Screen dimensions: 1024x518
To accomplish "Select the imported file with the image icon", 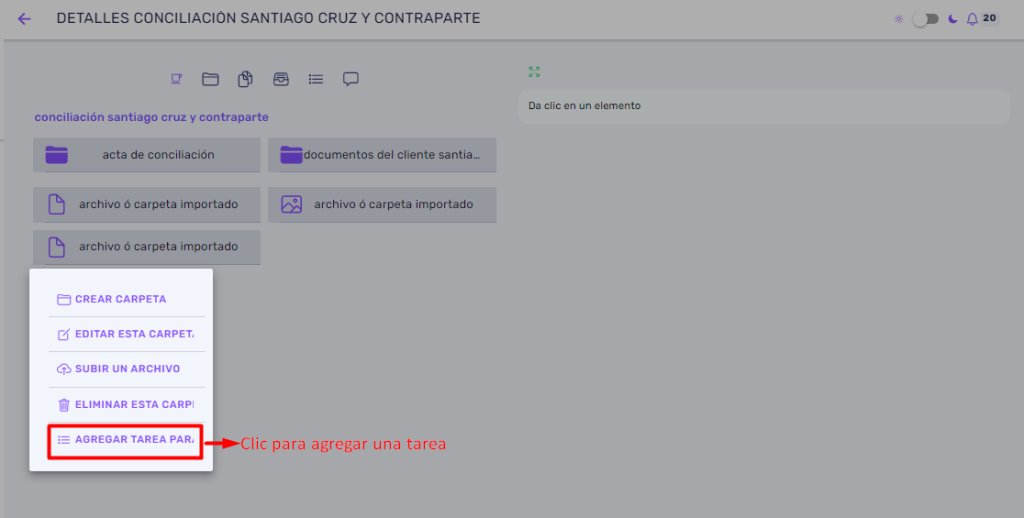I will [382, 204].
